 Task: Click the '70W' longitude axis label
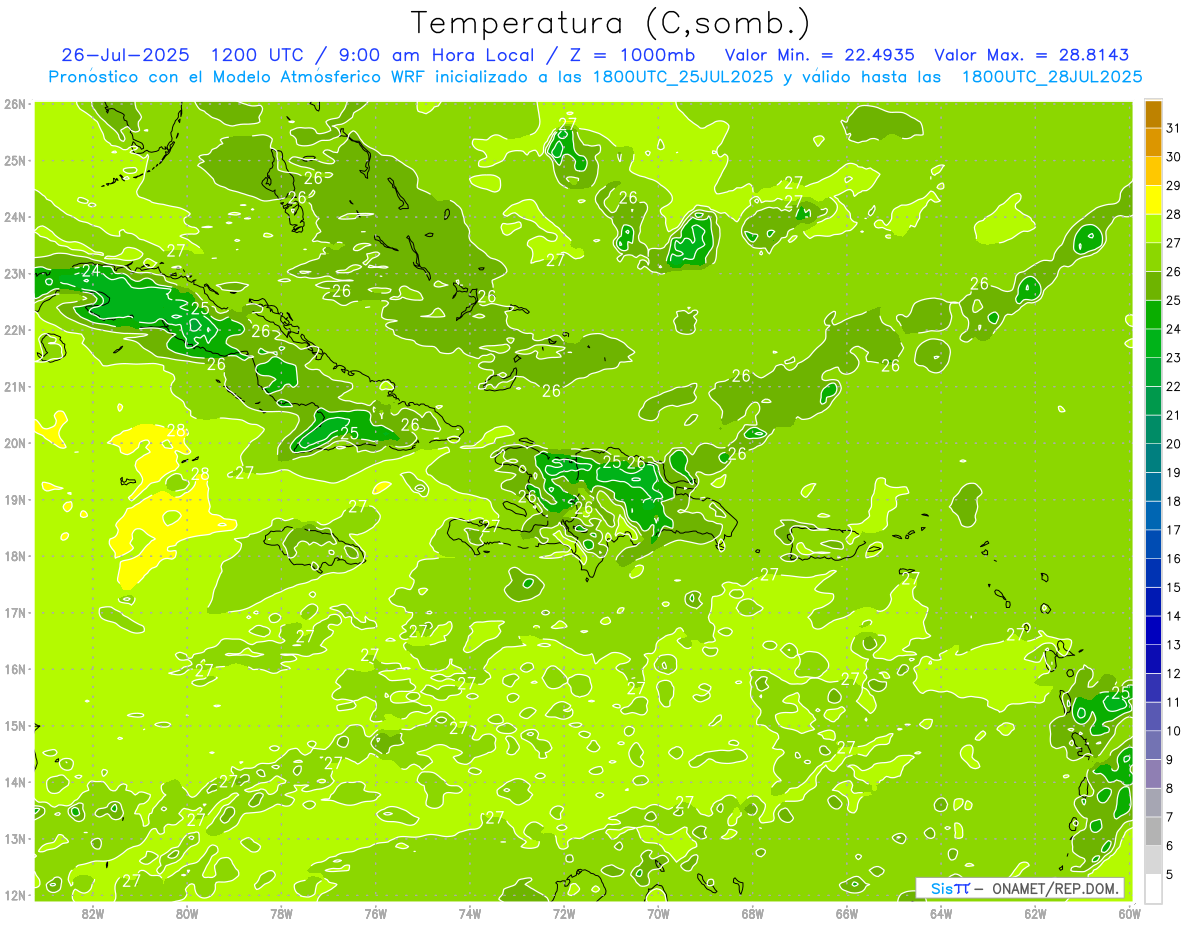(x=658, y=913)
